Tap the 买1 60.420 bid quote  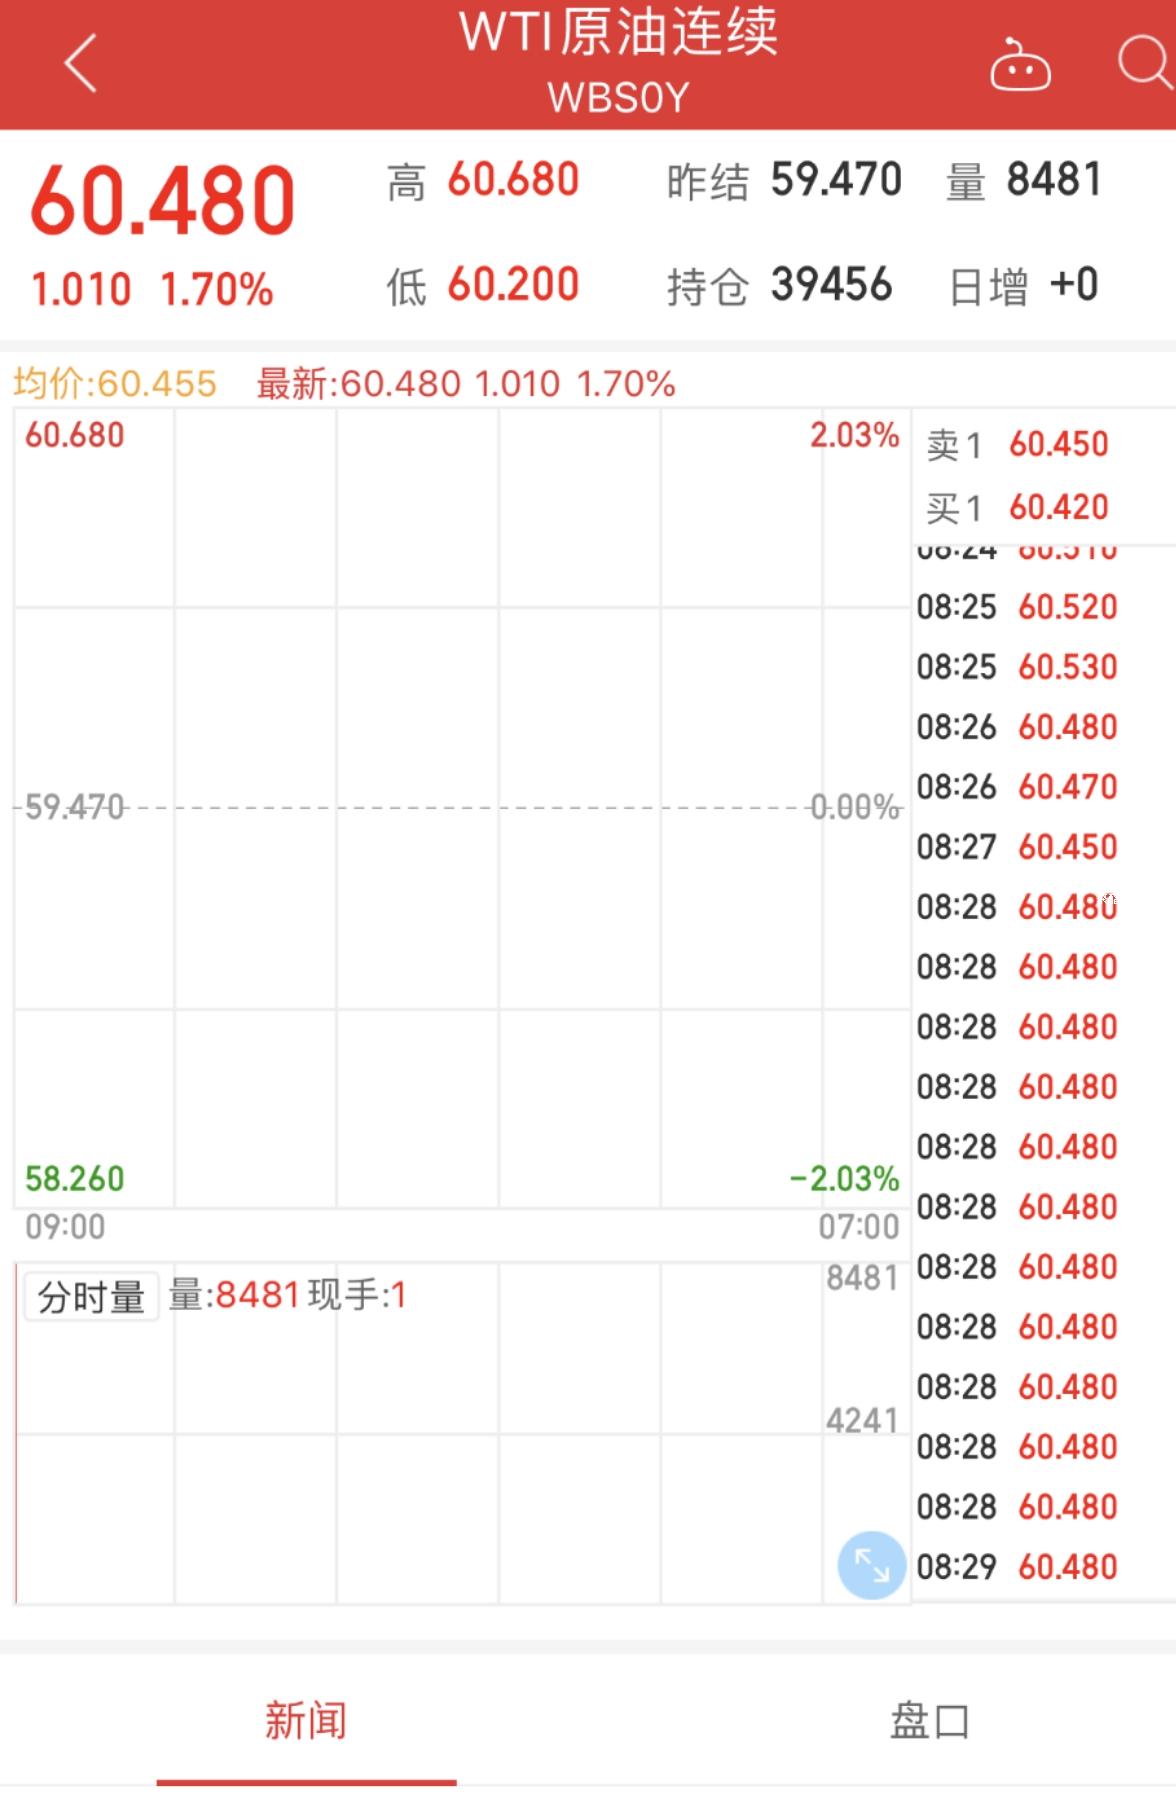click(1017, 508)
